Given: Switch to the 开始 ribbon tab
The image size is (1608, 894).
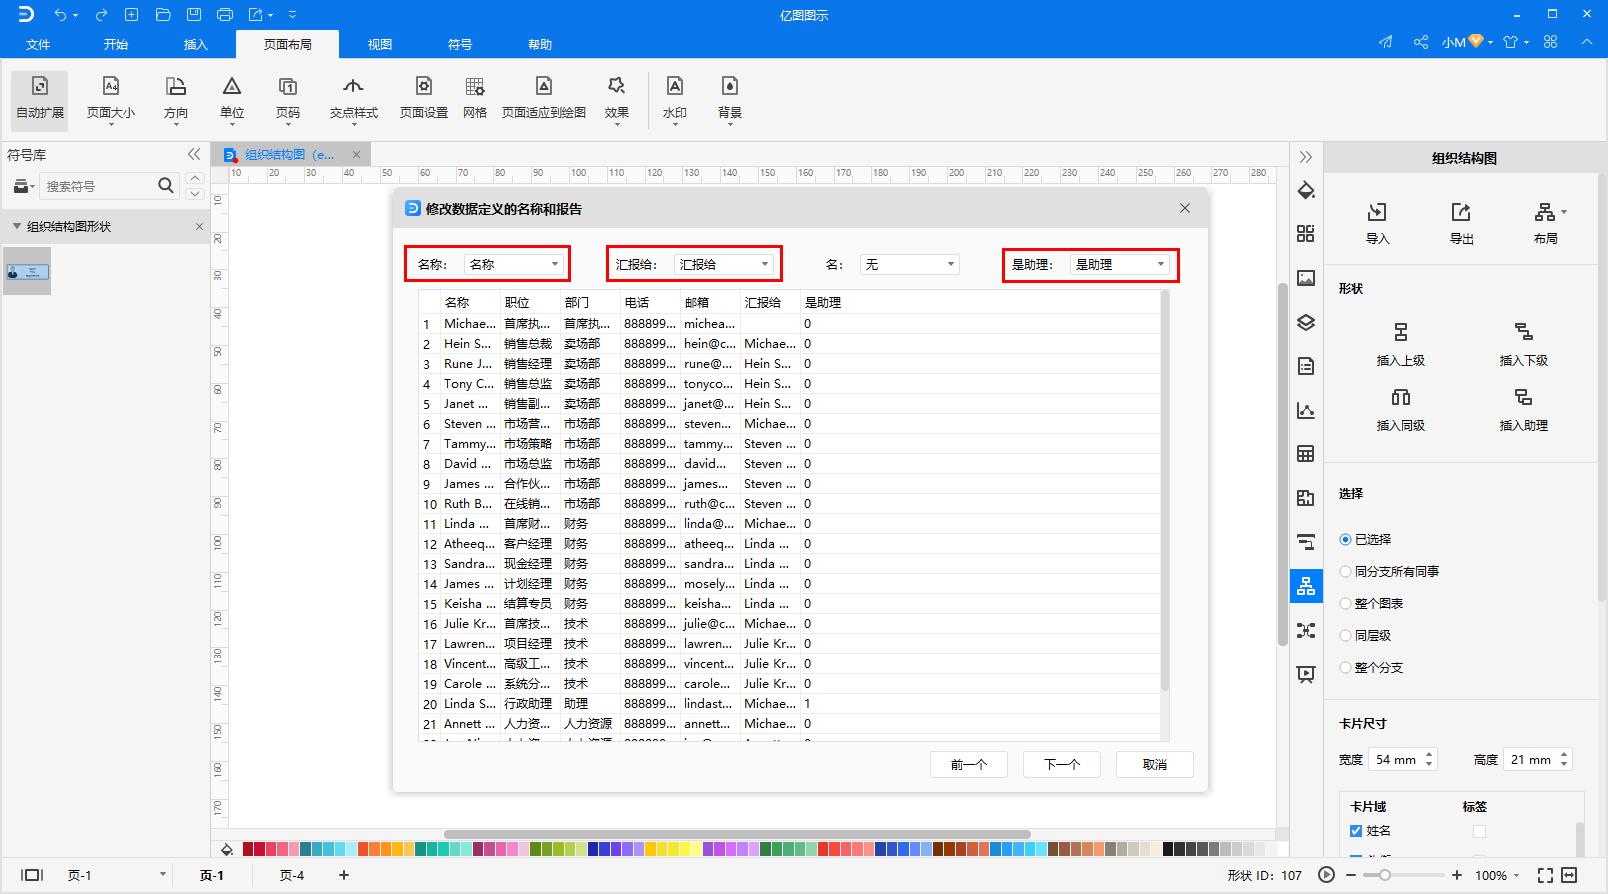Looking at the screenshot, I should tap(116, 44).
